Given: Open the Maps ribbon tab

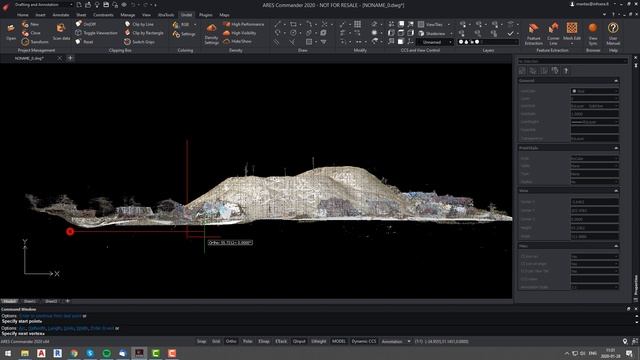Looking at the screenshot, I should click(x=224, y=15).
